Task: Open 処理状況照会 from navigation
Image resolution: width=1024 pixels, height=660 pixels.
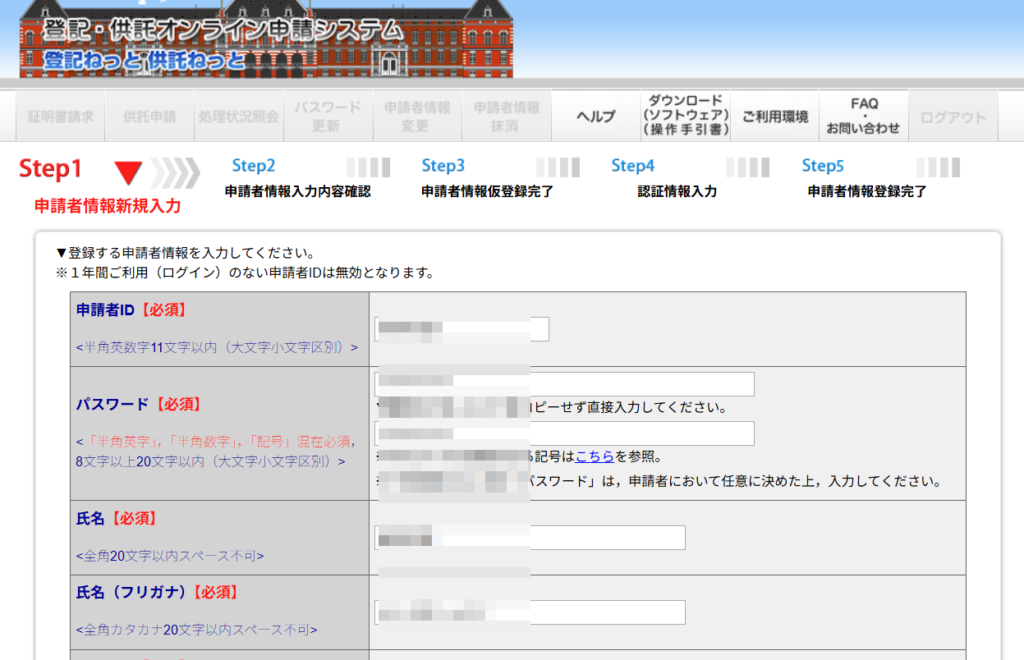Action: click(239, 117)
